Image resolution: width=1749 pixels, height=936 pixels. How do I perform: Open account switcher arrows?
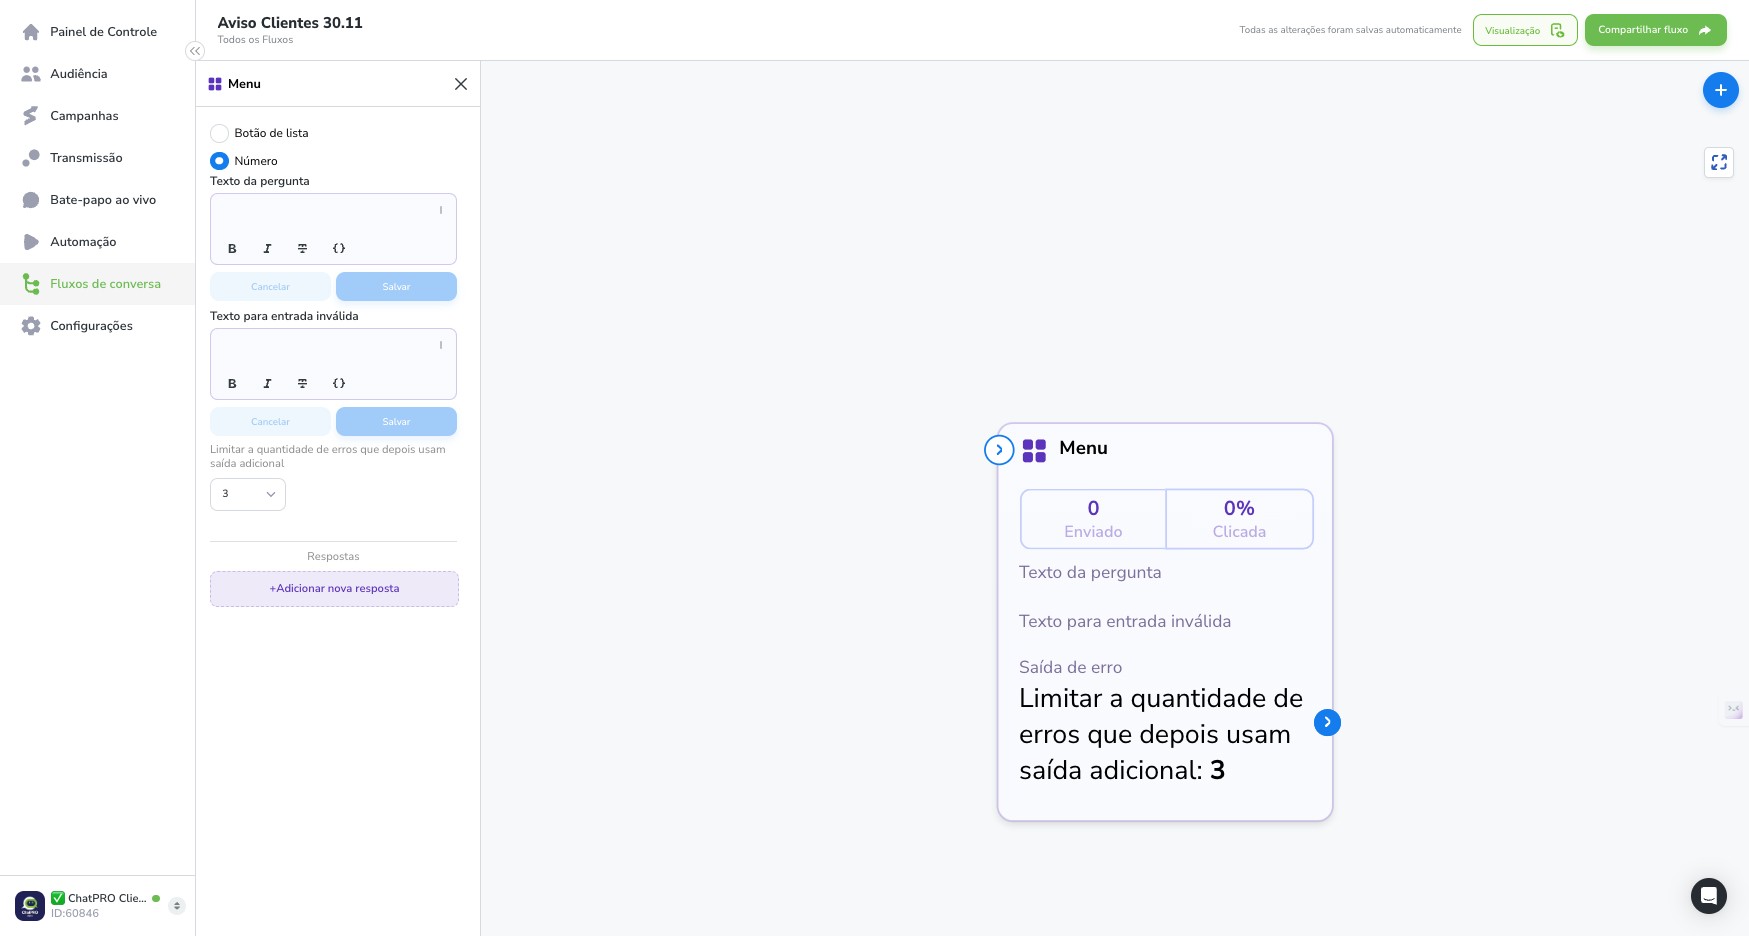click(177, 906)
